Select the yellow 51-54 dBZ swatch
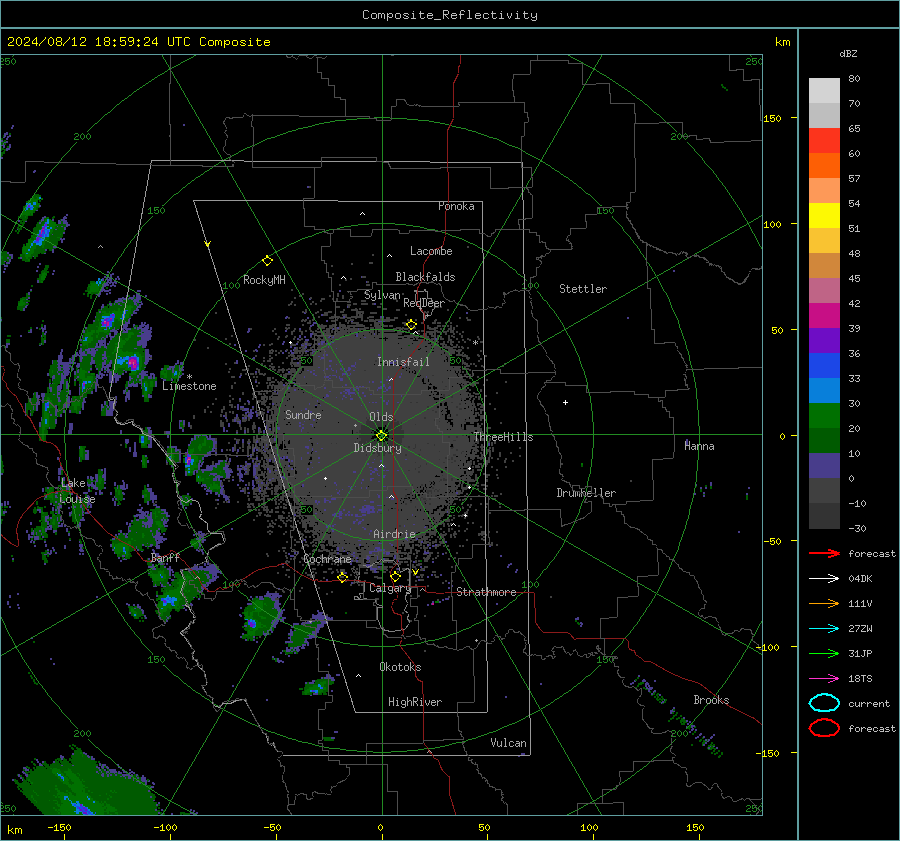This screenshot has width=900, height=841. click(824, 216)
